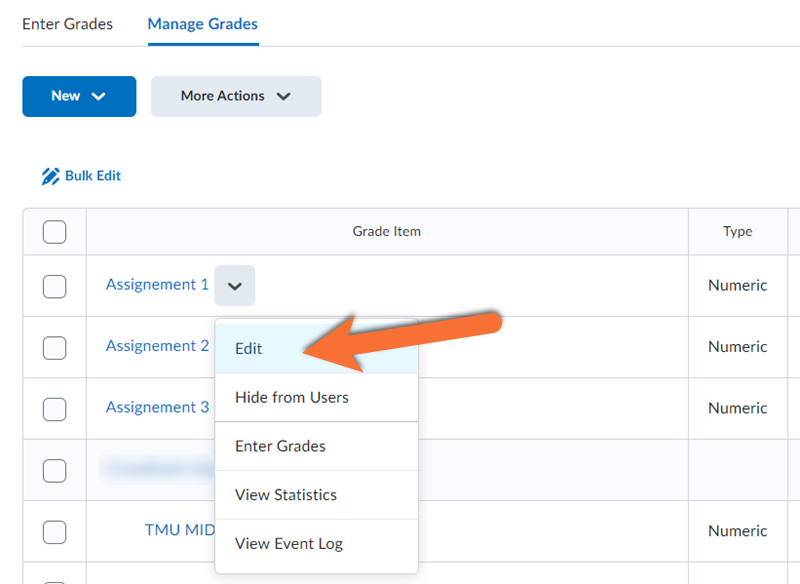Check the box for Assignement 1
800x584 pixels.
click(55, 286)
